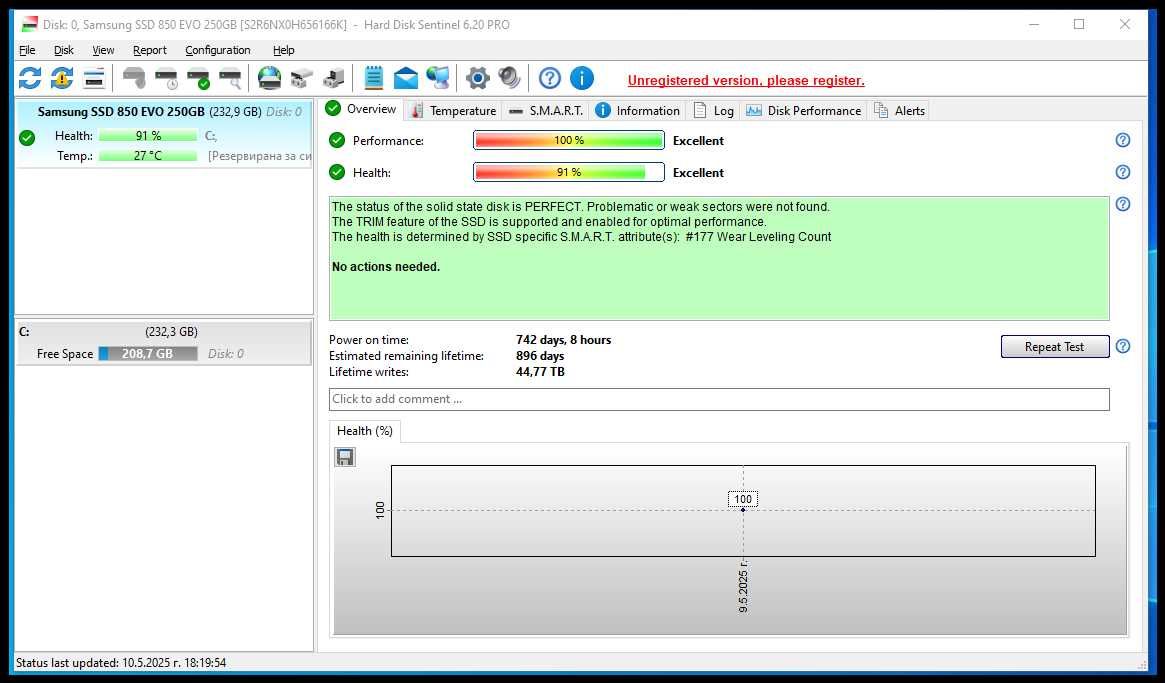Click the Health 91 % bar in Overview

(568, 172)
